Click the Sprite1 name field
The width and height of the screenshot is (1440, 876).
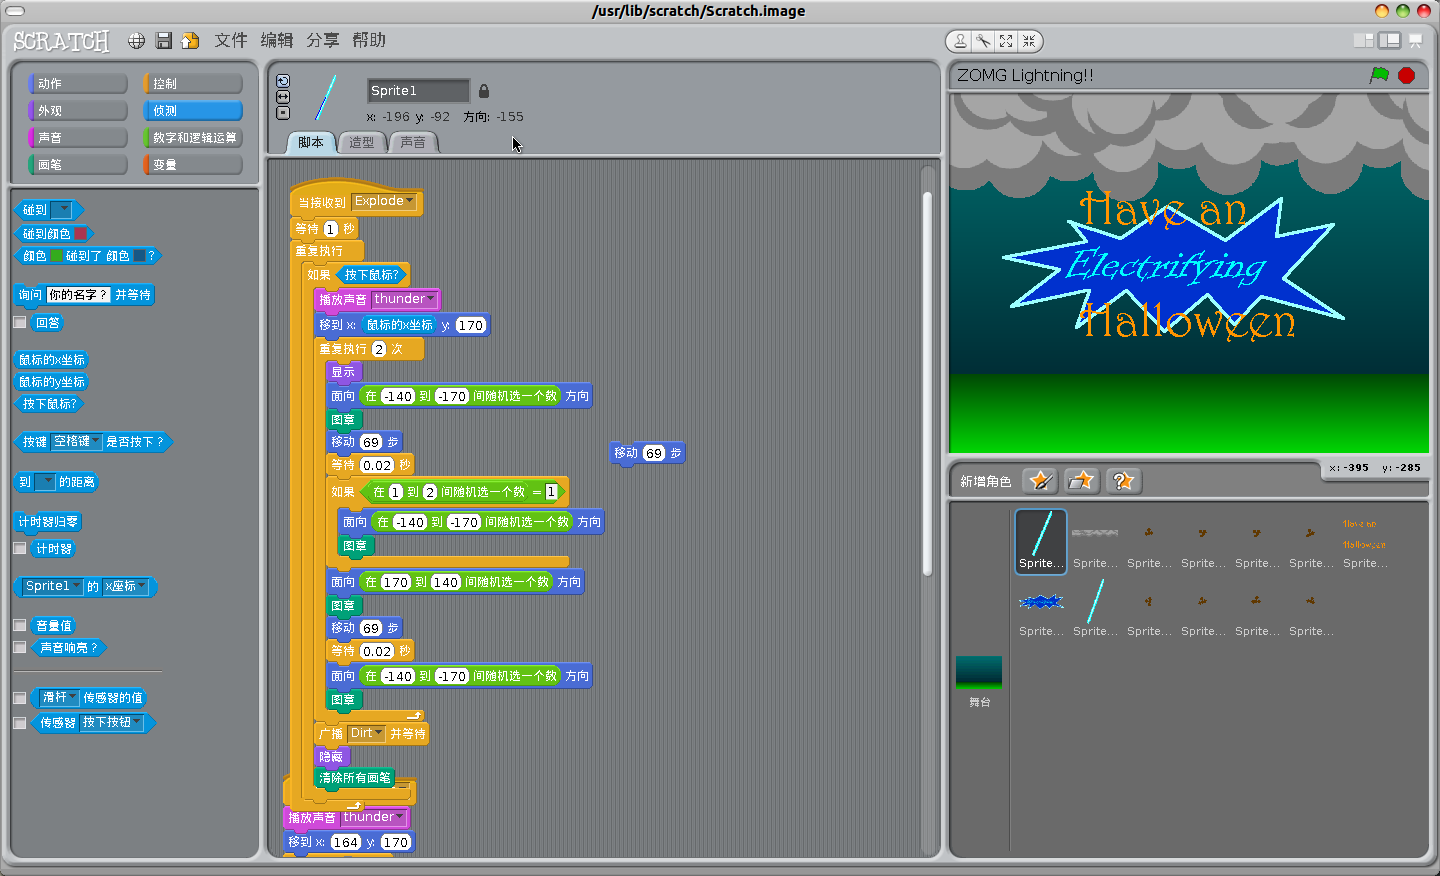coord(418,91)
